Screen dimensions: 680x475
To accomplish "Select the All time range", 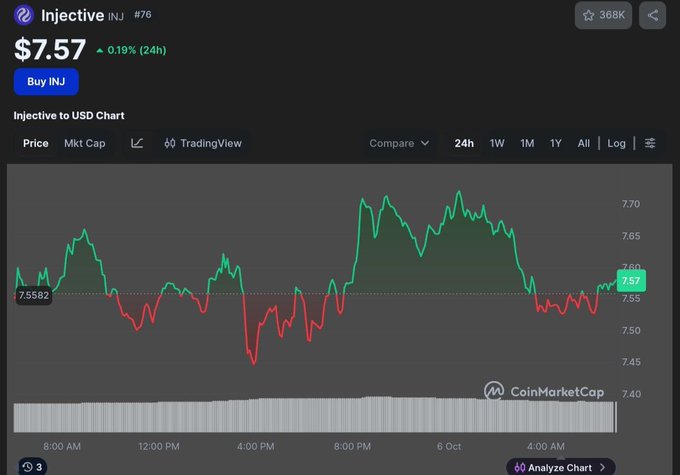I will point(584,143).
